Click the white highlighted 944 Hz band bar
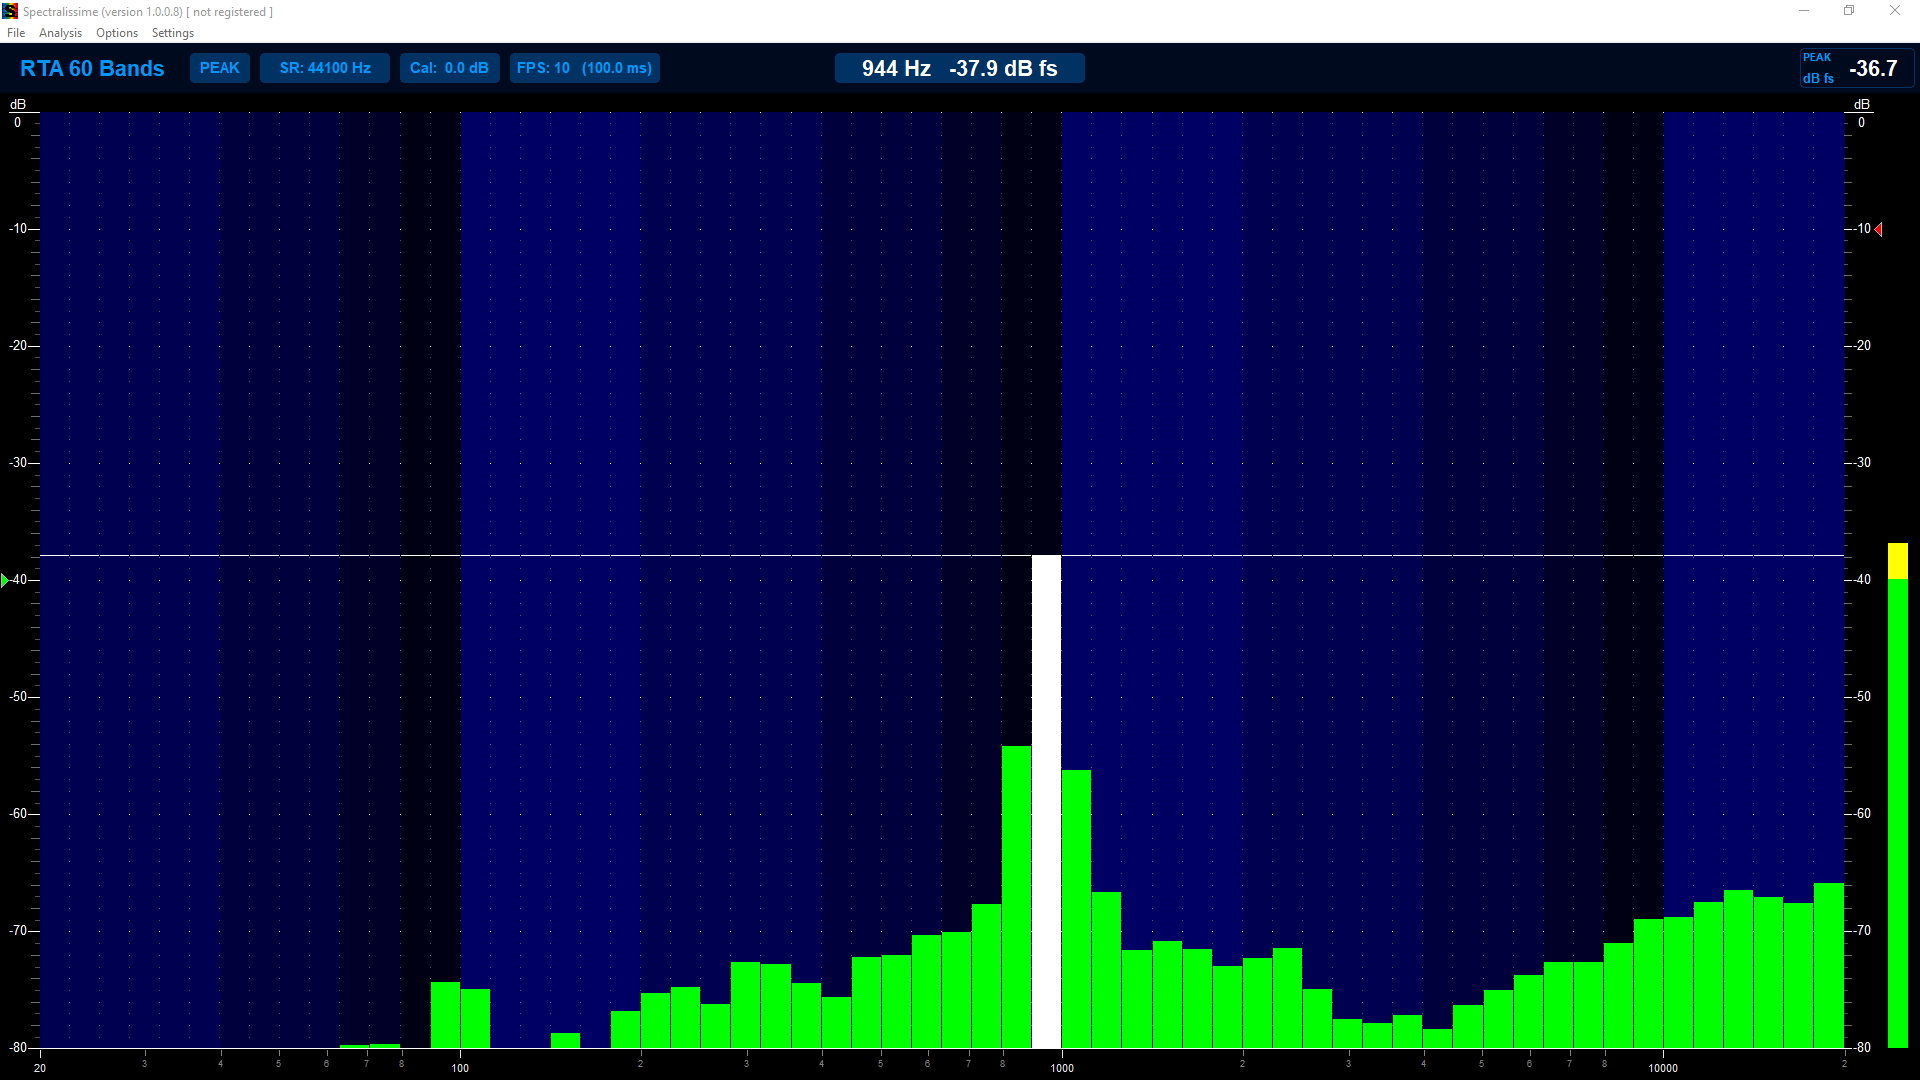 point(1046,800)
